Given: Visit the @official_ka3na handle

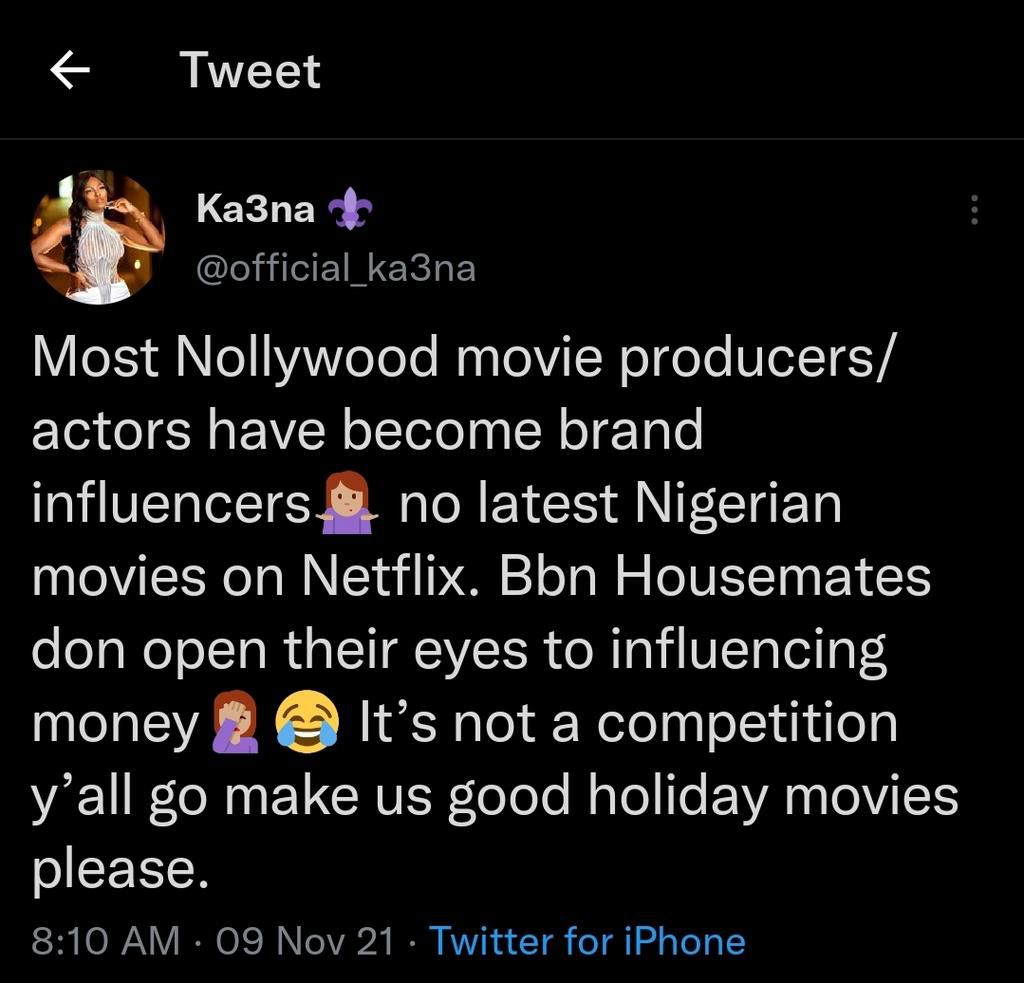Looking at the screenshot, I should [335, 268].
